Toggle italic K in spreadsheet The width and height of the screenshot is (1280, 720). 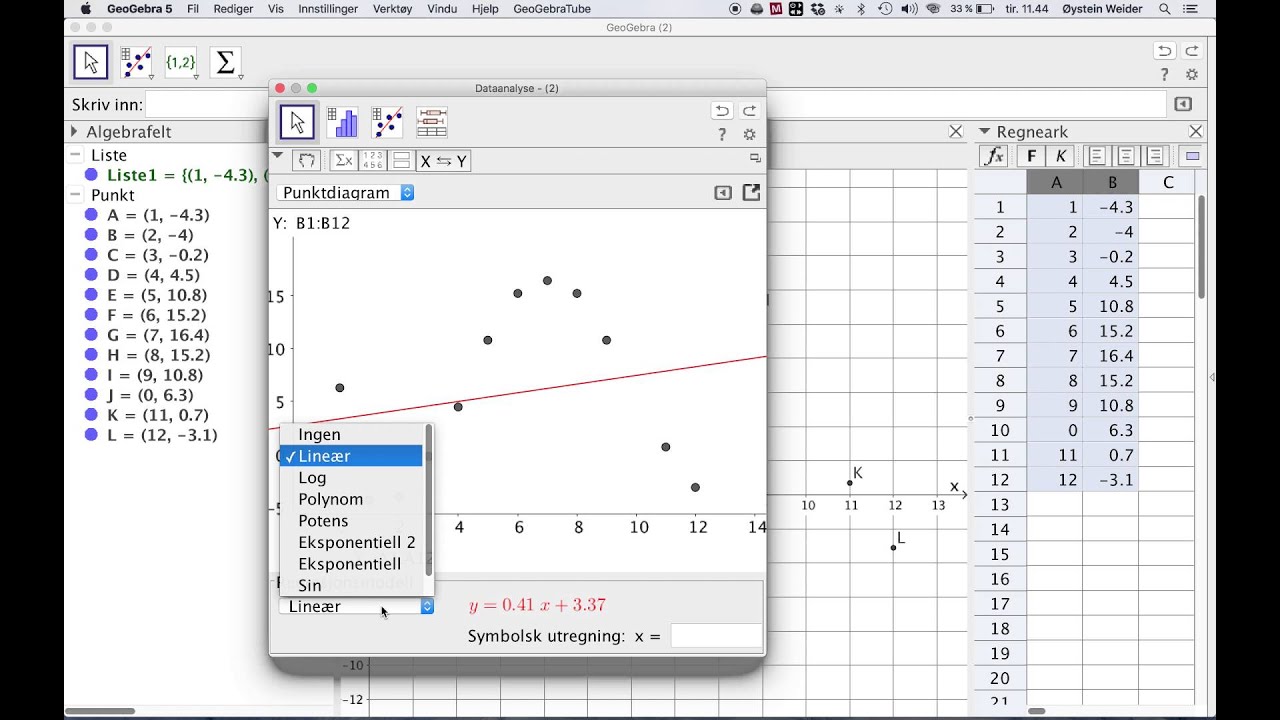pos(1061,156)
